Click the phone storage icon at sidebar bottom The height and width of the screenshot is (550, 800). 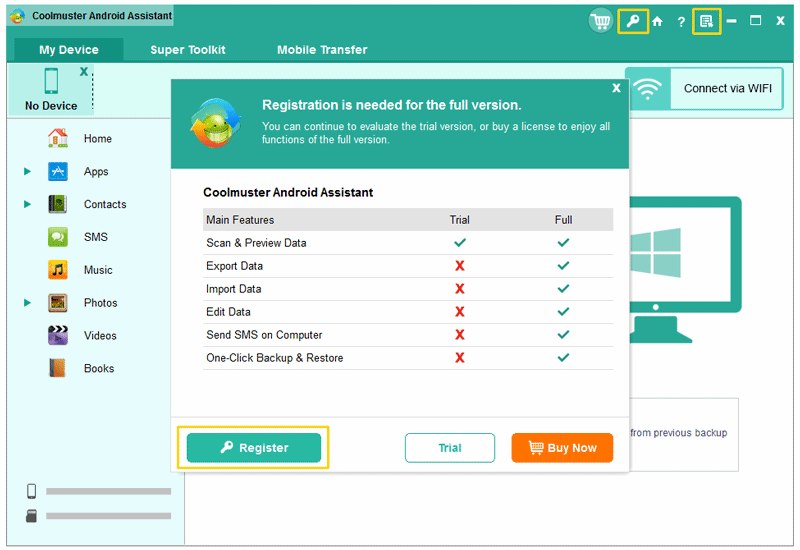click(x=32, y=491)
